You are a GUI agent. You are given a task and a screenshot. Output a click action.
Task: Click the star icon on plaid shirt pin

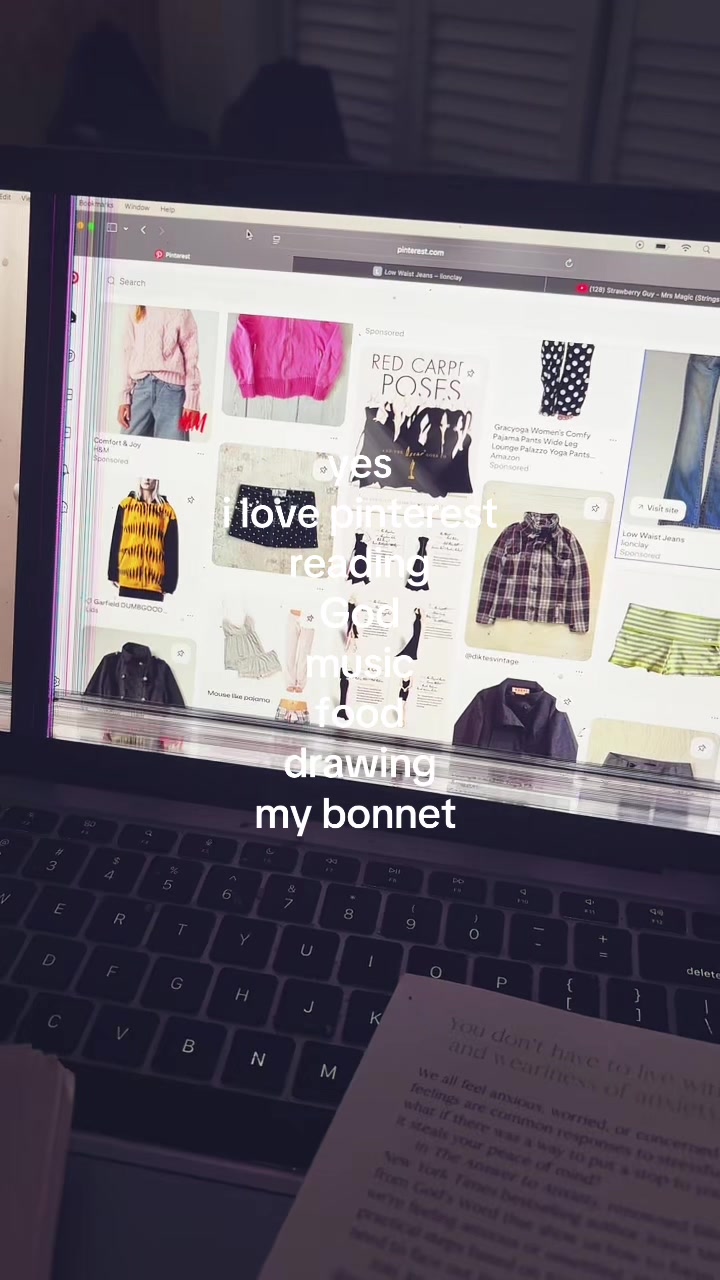pos(595,508)
